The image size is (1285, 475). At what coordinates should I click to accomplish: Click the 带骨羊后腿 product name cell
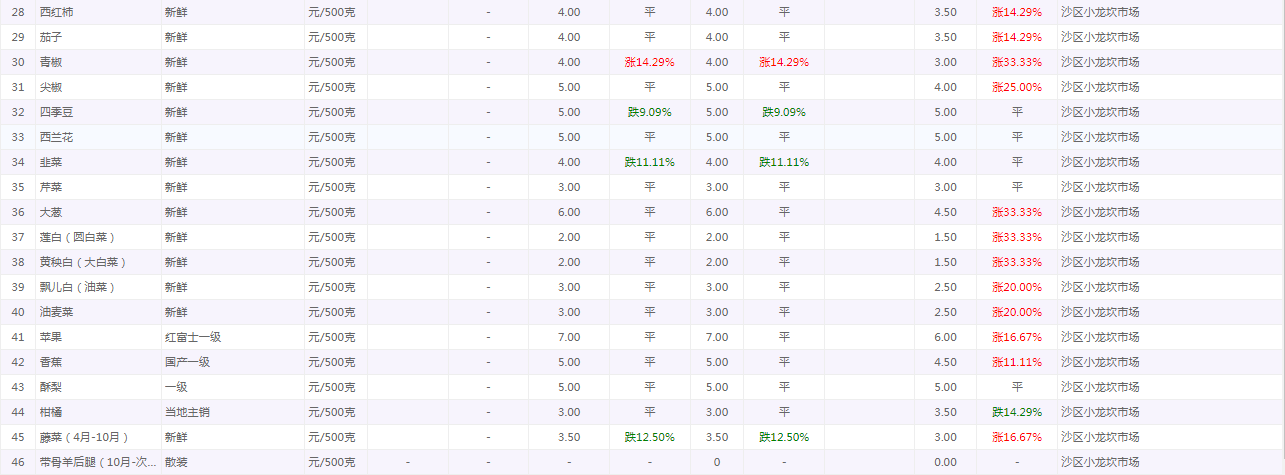click(x=97, y=462)
